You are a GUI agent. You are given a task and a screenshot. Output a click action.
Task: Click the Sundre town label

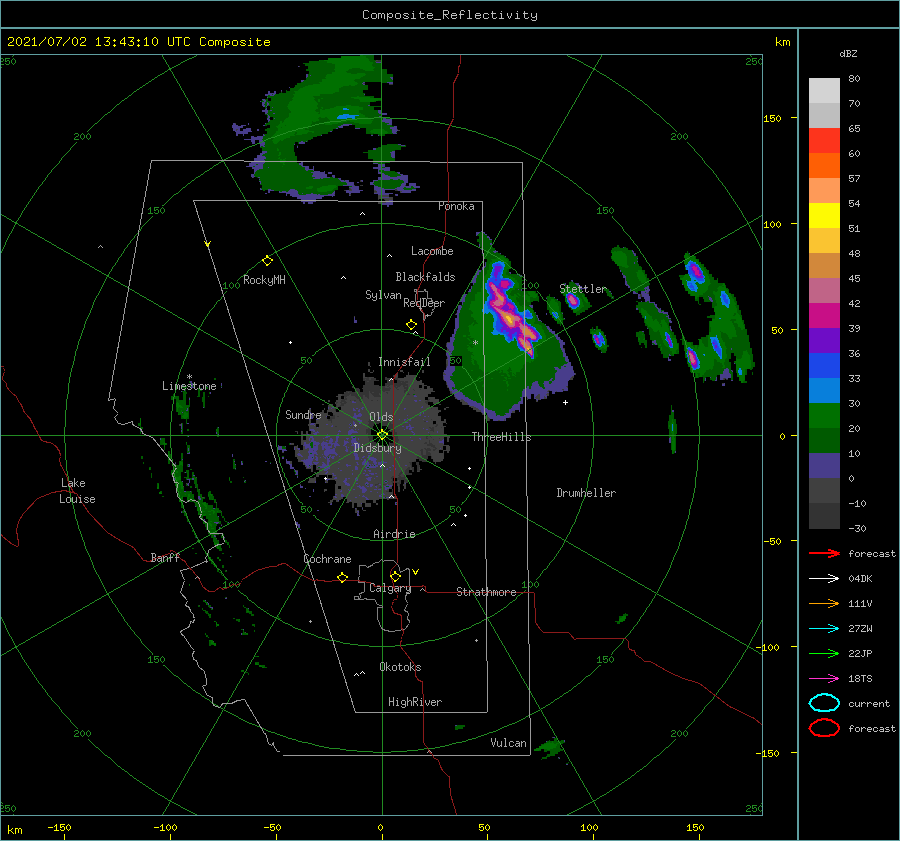pyautogui.click(x=303, y=414)
